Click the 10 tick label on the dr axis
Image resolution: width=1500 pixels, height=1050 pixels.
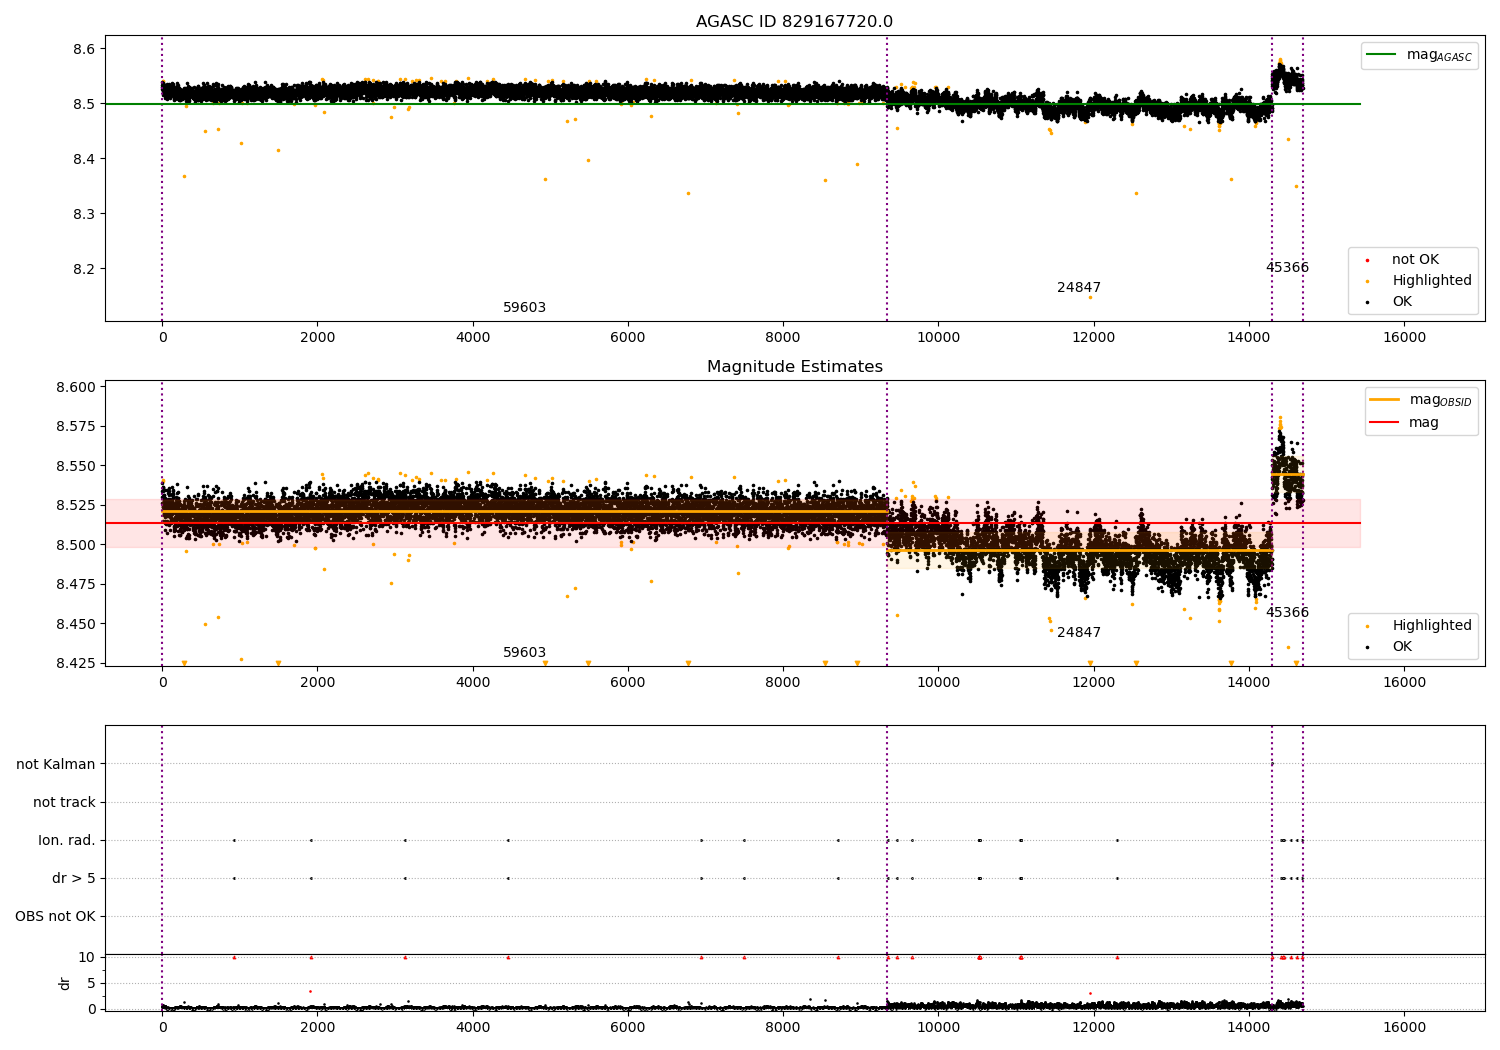coord(87,957)
